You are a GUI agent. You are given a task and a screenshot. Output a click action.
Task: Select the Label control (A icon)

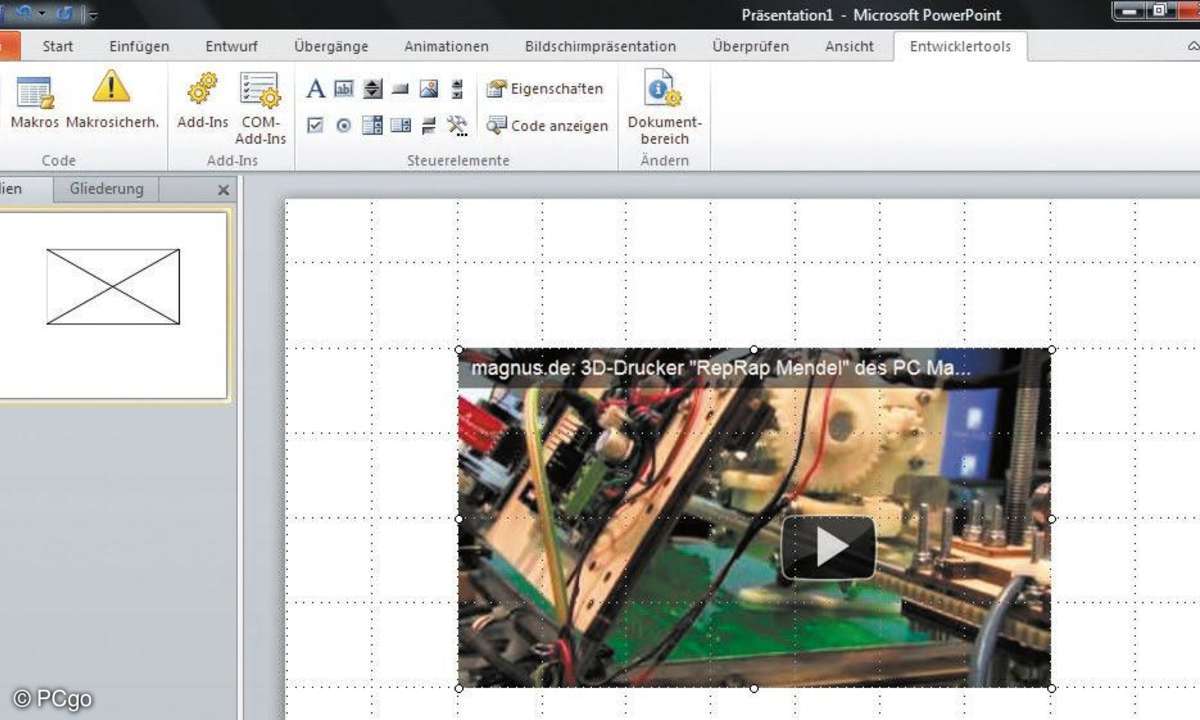[x=315, y=90]
